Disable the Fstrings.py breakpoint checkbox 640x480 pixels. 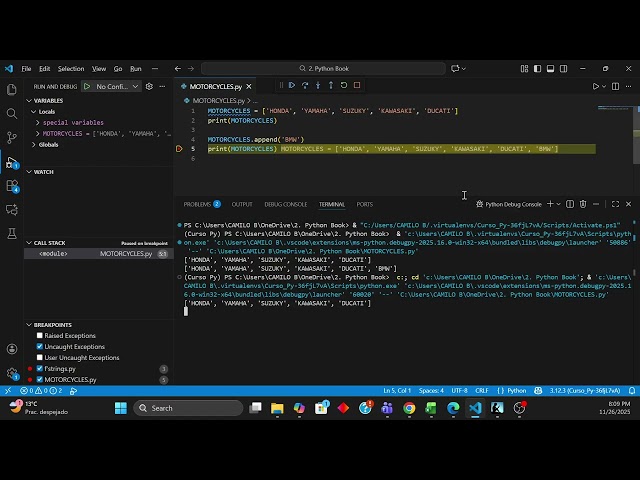tap(40, 369)
